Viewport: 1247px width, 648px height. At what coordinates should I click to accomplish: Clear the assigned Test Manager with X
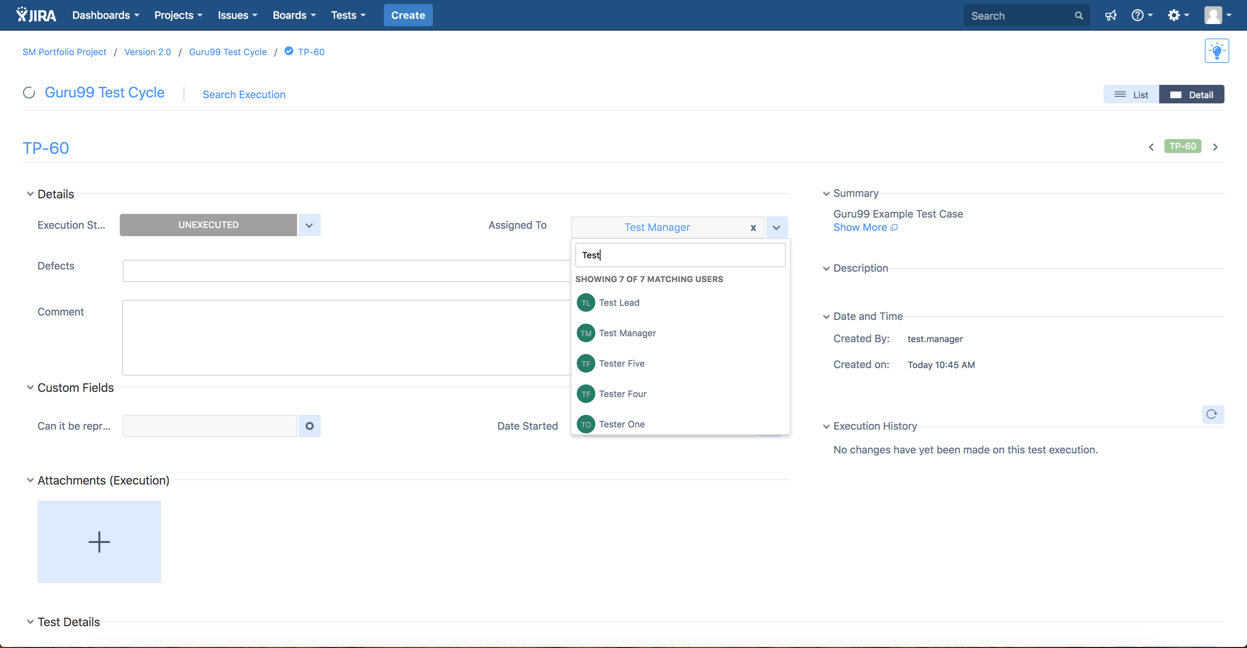(753, 228)
